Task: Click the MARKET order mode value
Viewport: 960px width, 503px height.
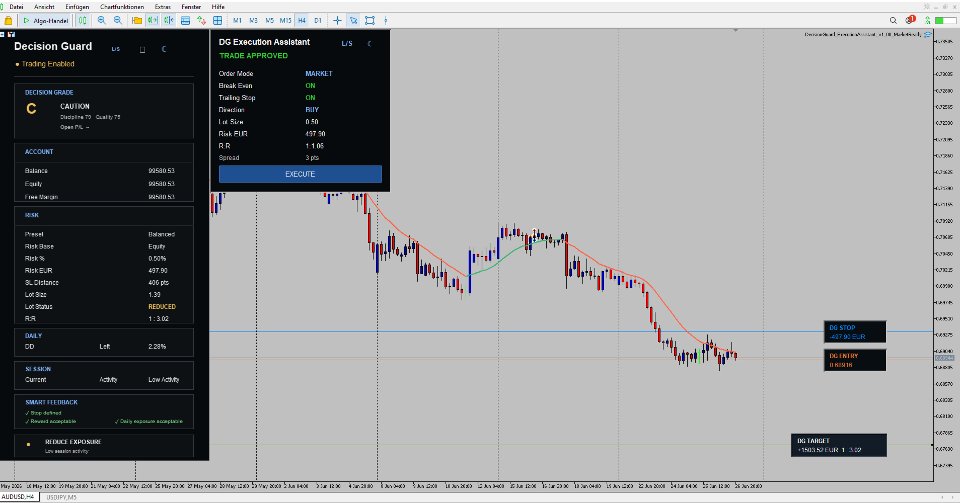Action: pos(318,73)
